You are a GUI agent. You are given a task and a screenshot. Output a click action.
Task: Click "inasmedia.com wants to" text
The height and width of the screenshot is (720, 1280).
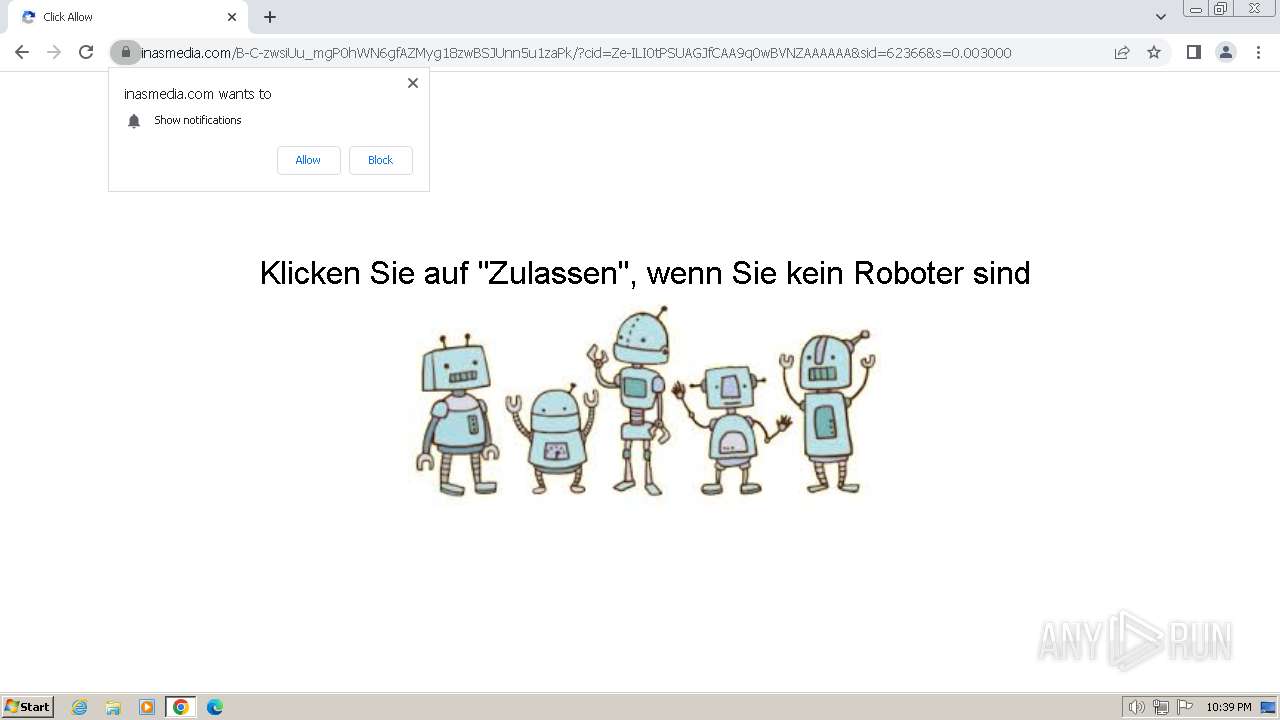click(x=198, y=94)
